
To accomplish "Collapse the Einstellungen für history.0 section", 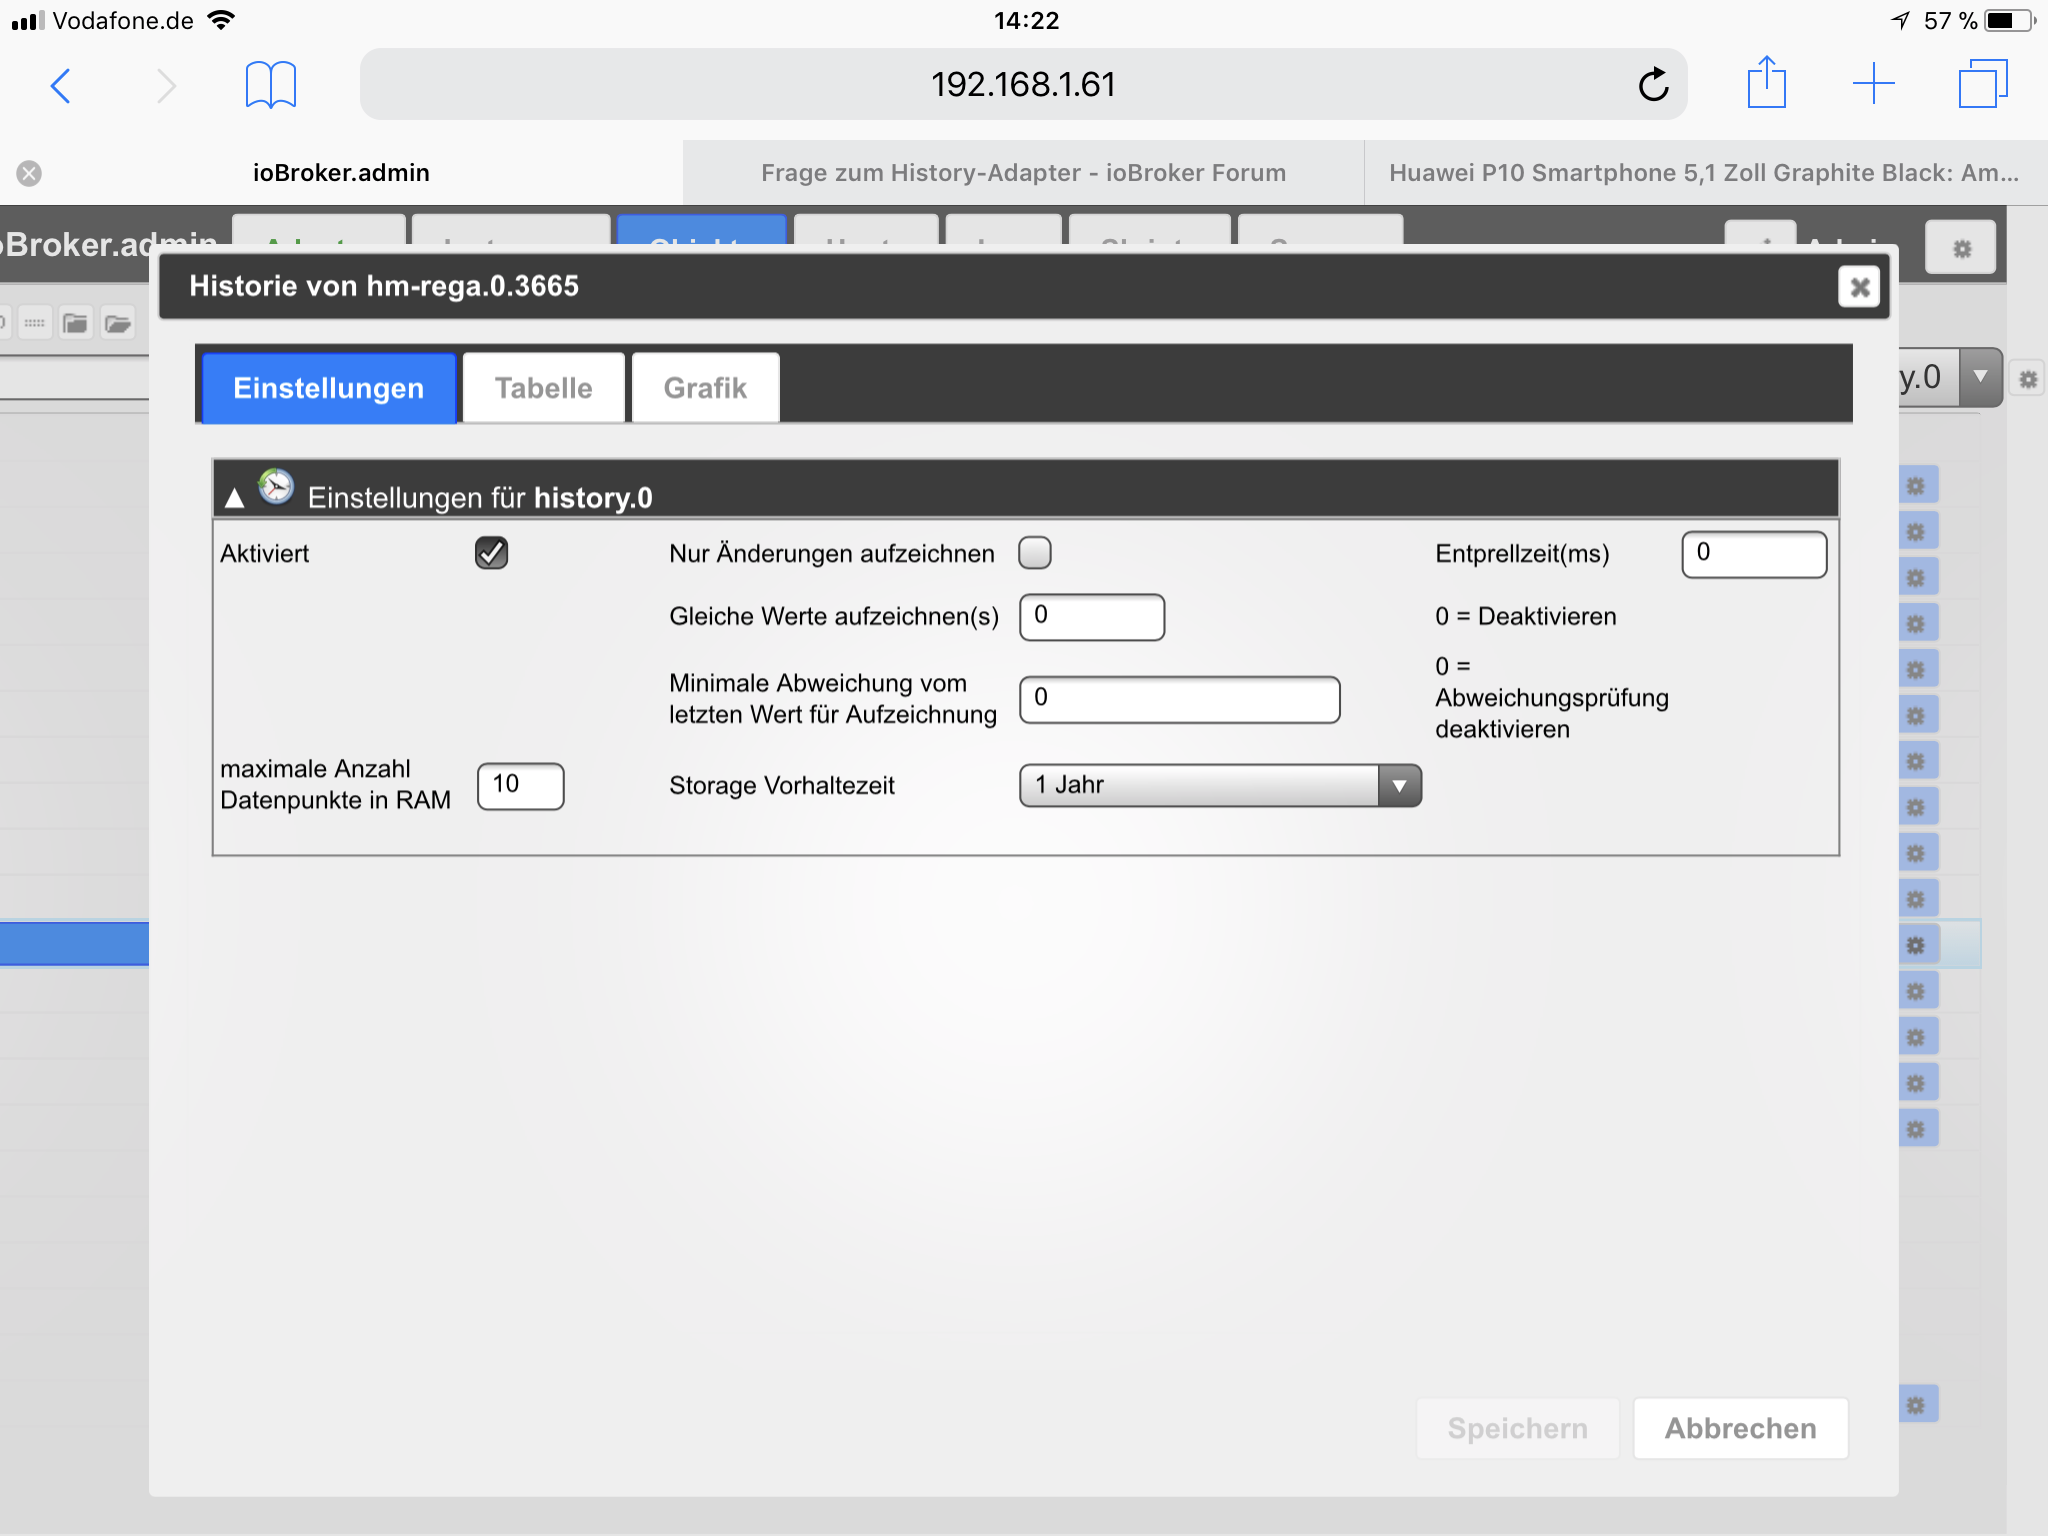I will [x=235, y=498].
